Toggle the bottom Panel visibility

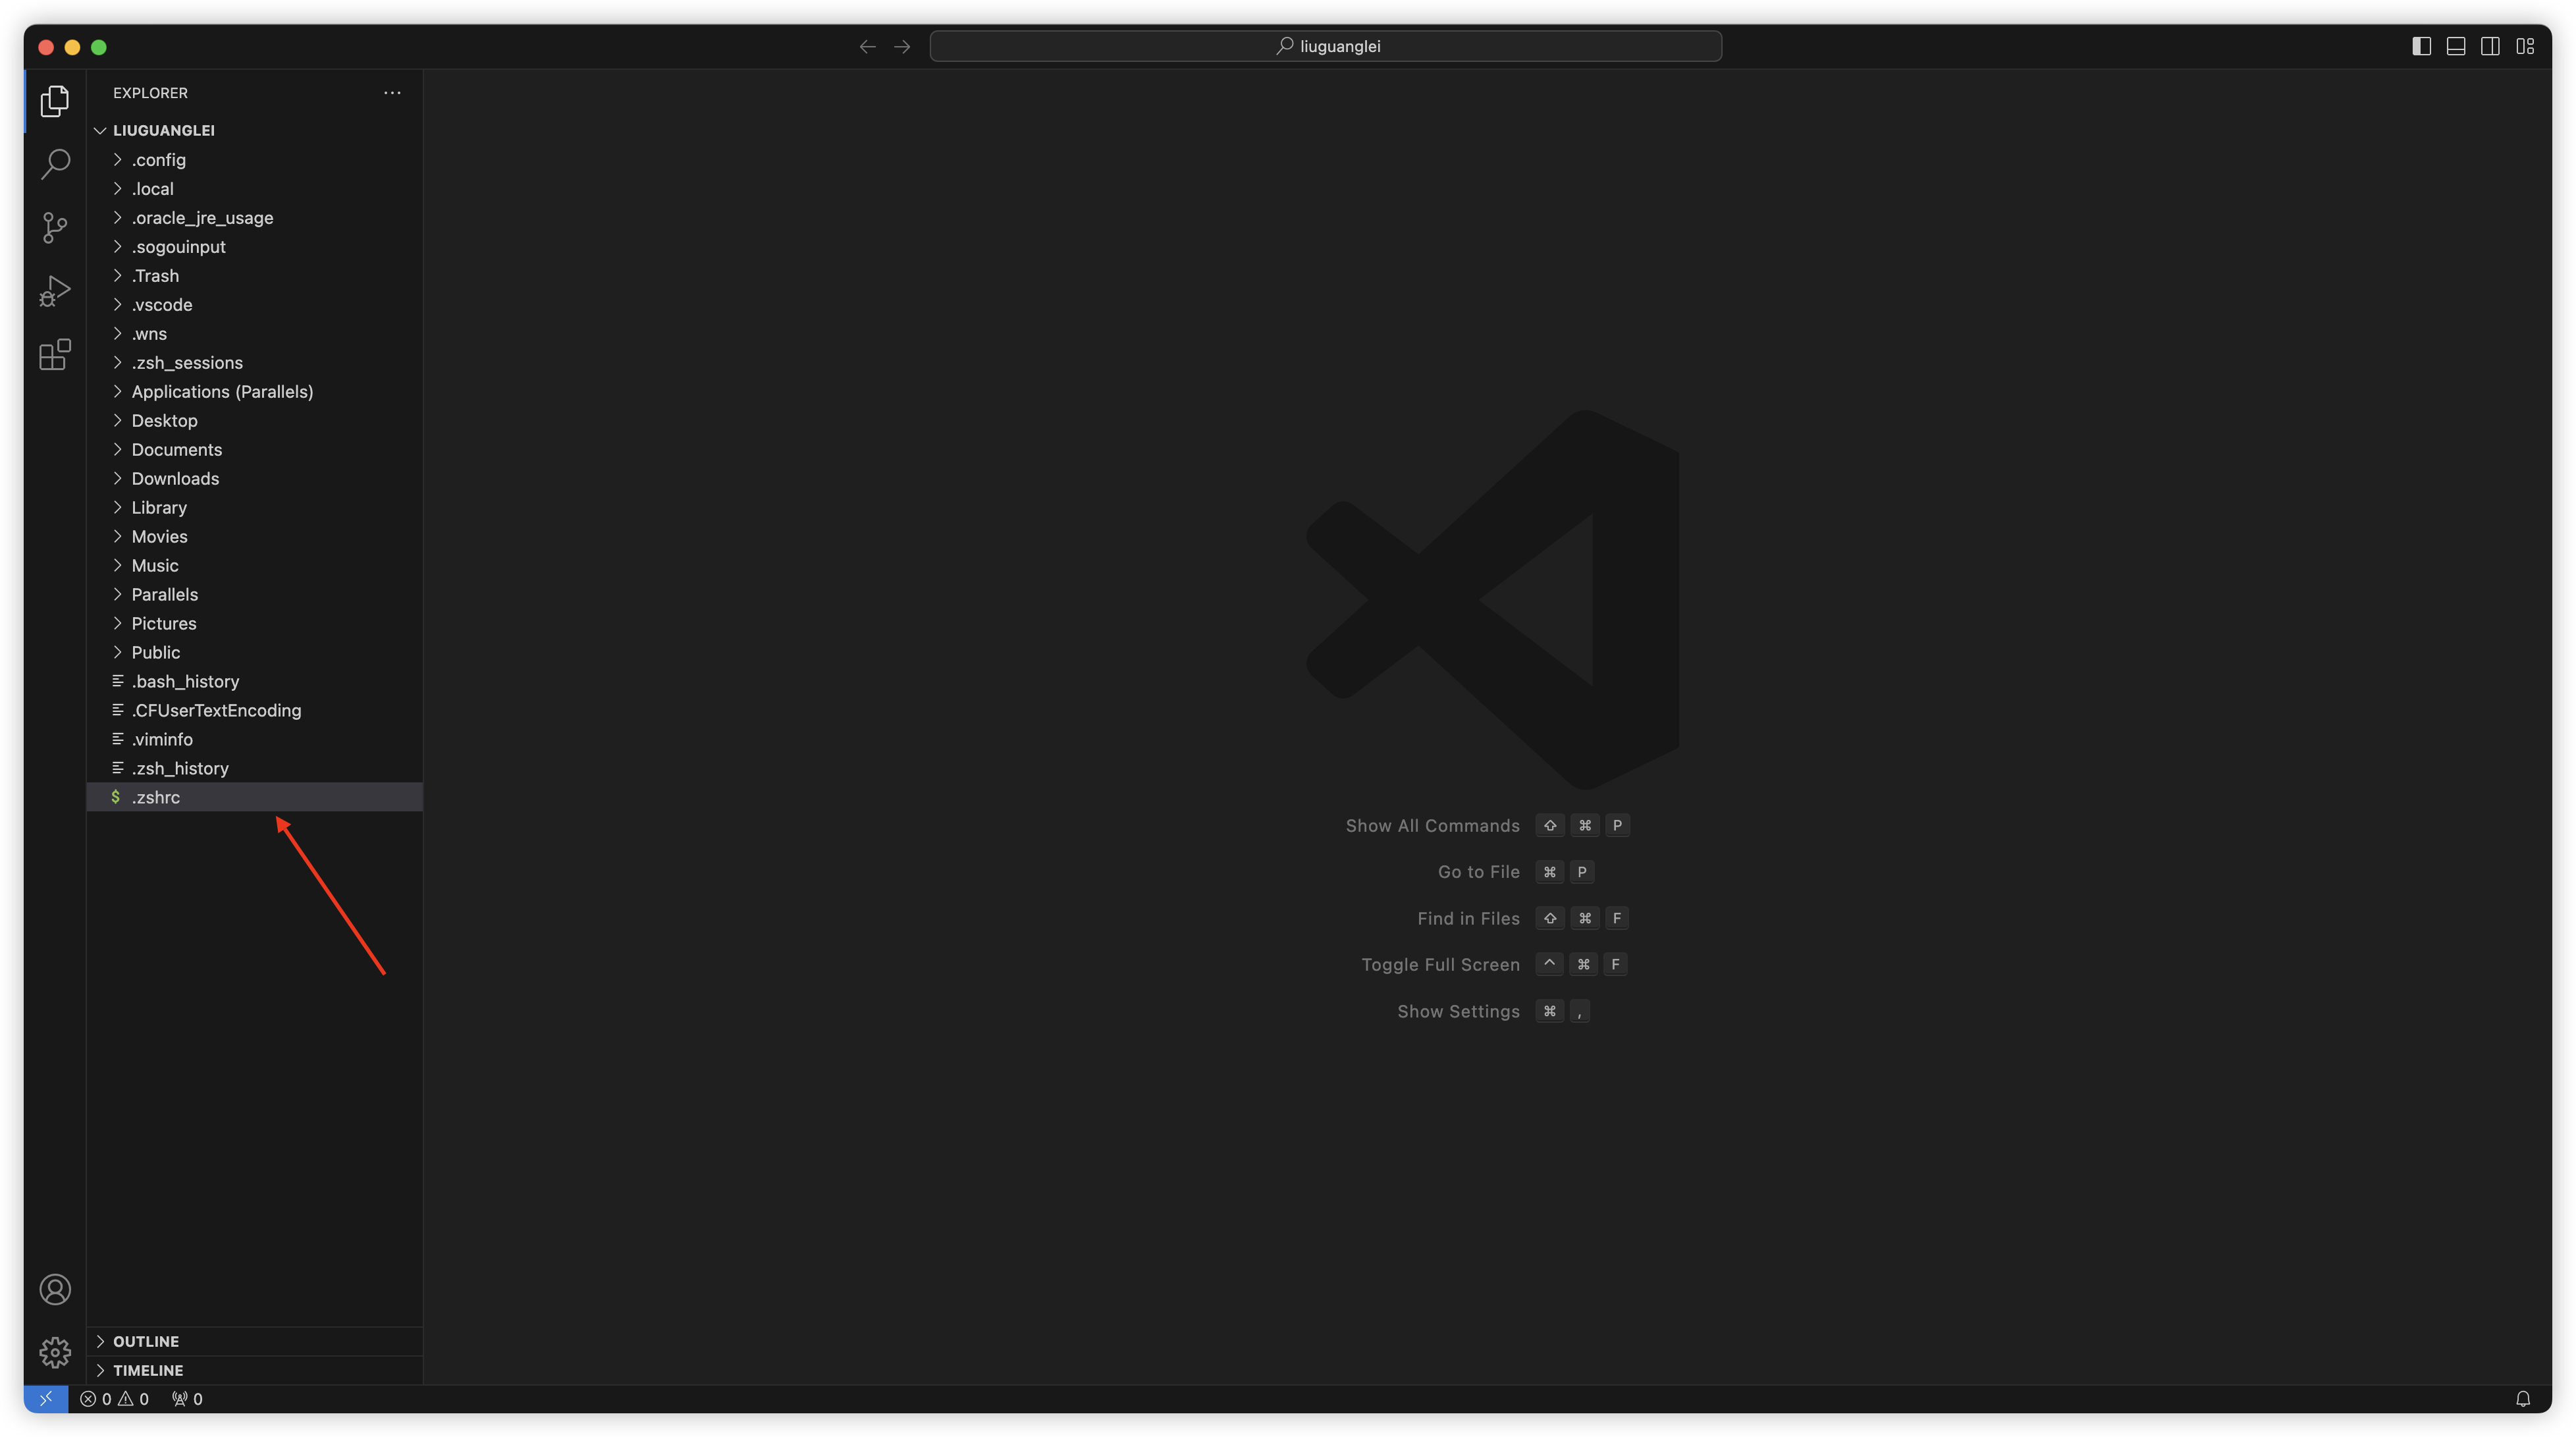tap(2456, 46)
